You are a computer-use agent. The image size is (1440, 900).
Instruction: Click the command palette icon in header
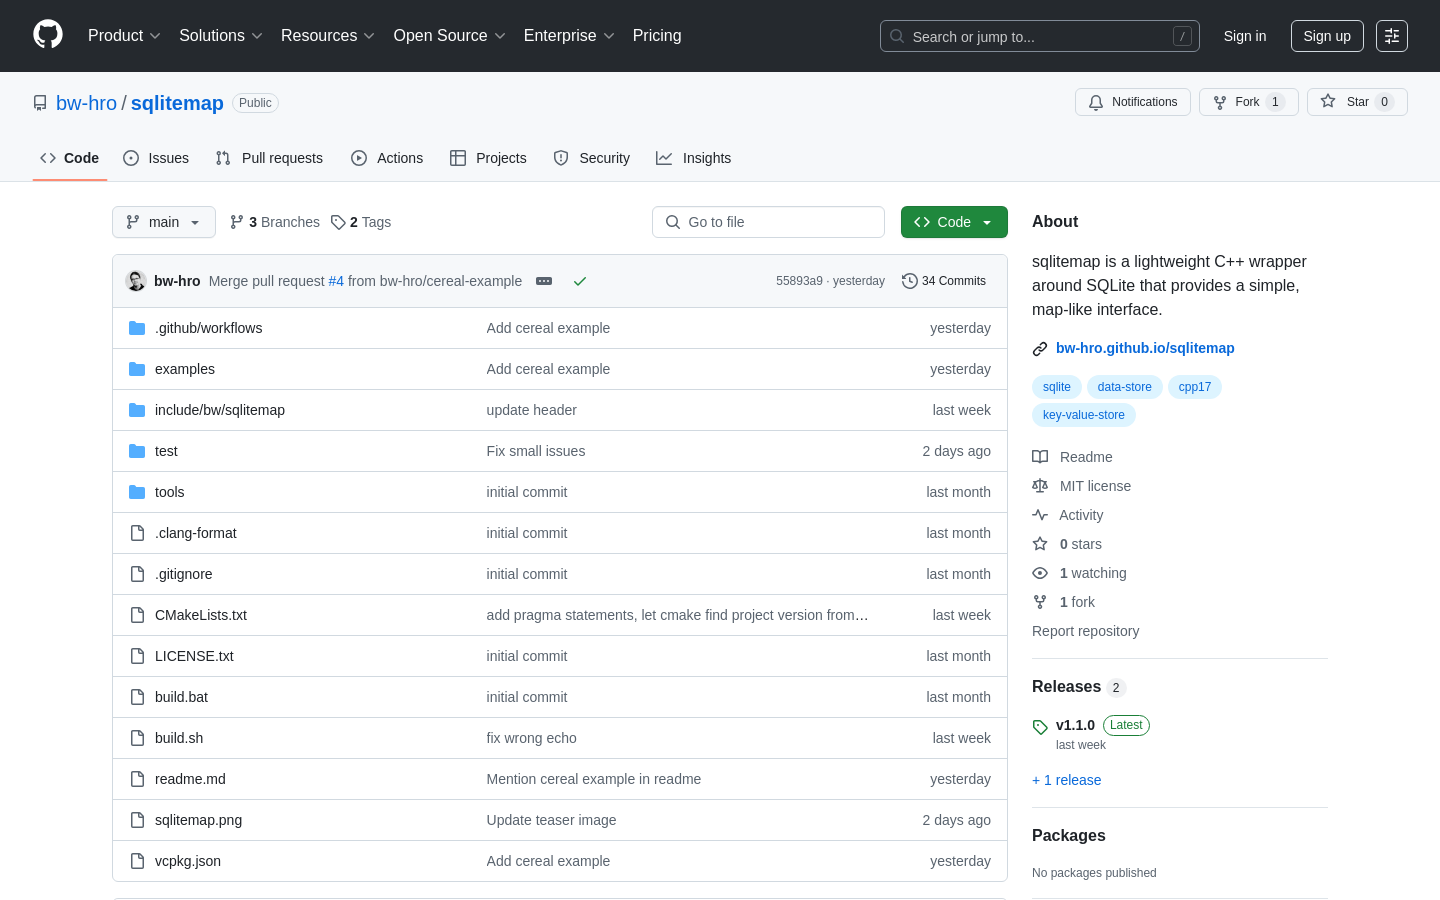point(1391,36)
